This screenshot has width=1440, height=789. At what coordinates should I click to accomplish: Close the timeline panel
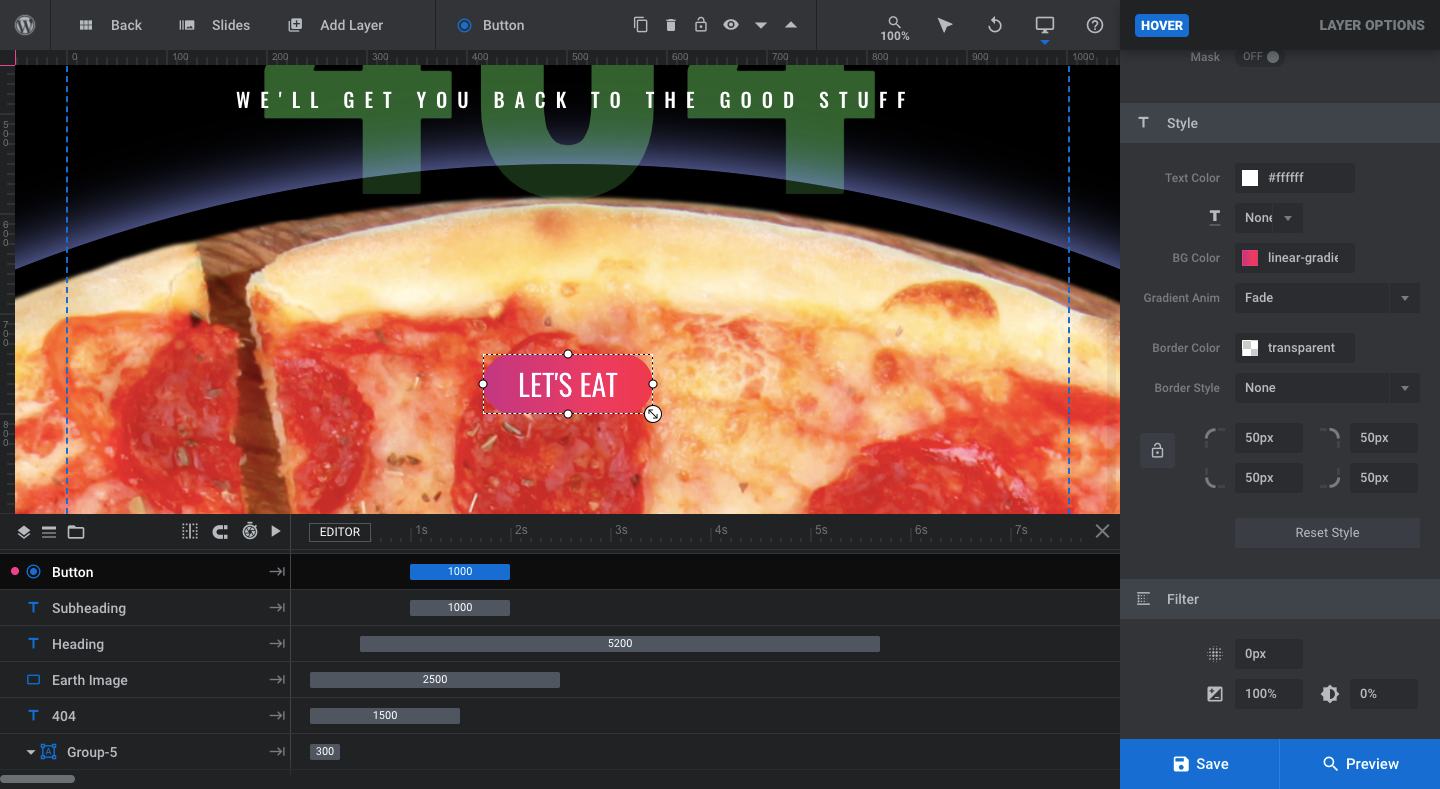(x=1102, y=531)
